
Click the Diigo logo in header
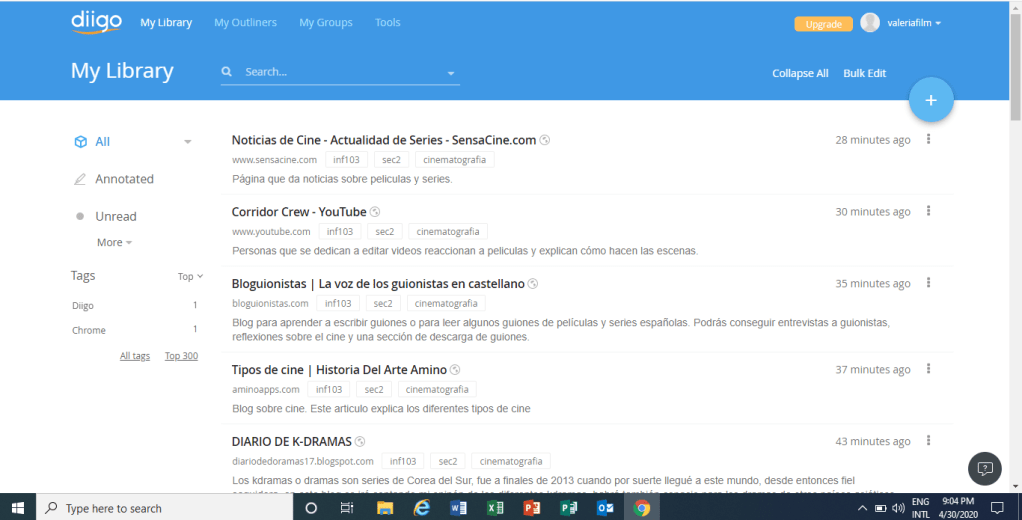click(x=95, y=22)
